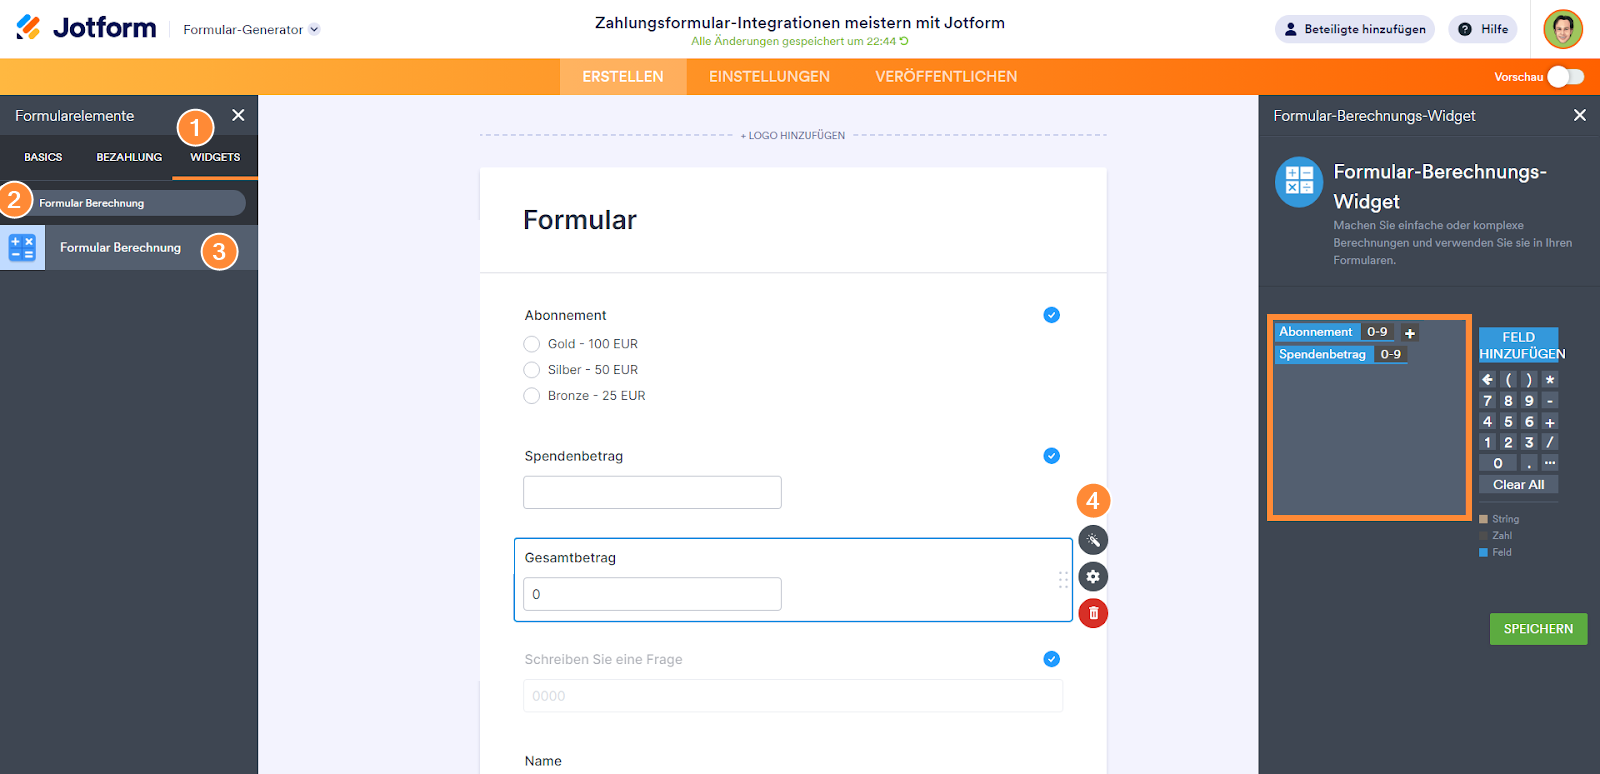Switch to the EINSTELLUNGEN tab
Viewport: 1600px width, 774px height.
[769, 77]
